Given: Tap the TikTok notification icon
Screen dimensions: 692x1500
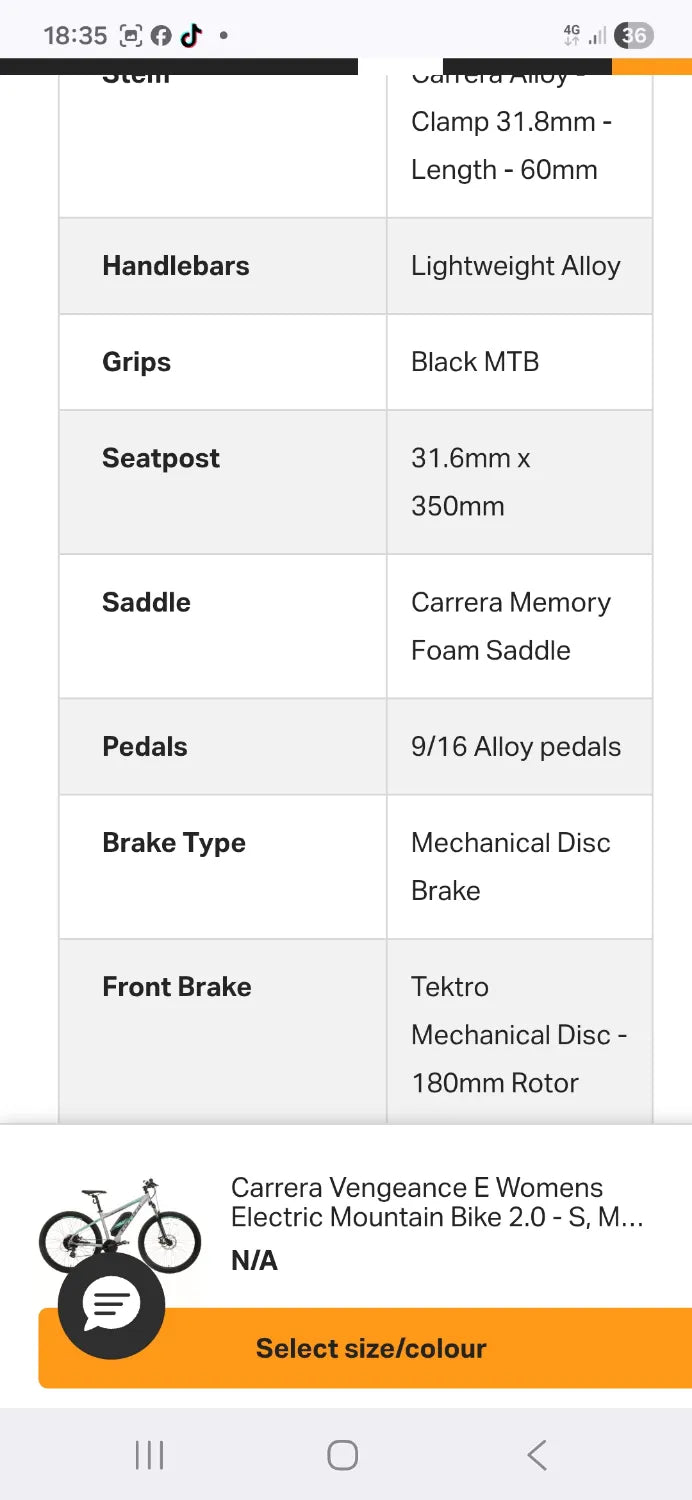Looking at the screenshot, I should tap(191, 36).
